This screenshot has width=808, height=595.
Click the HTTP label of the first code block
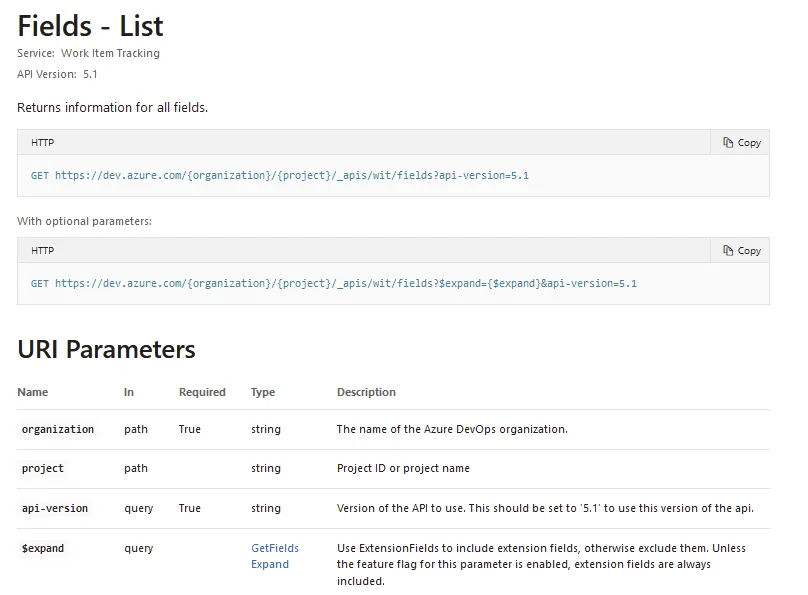point(42,143)
